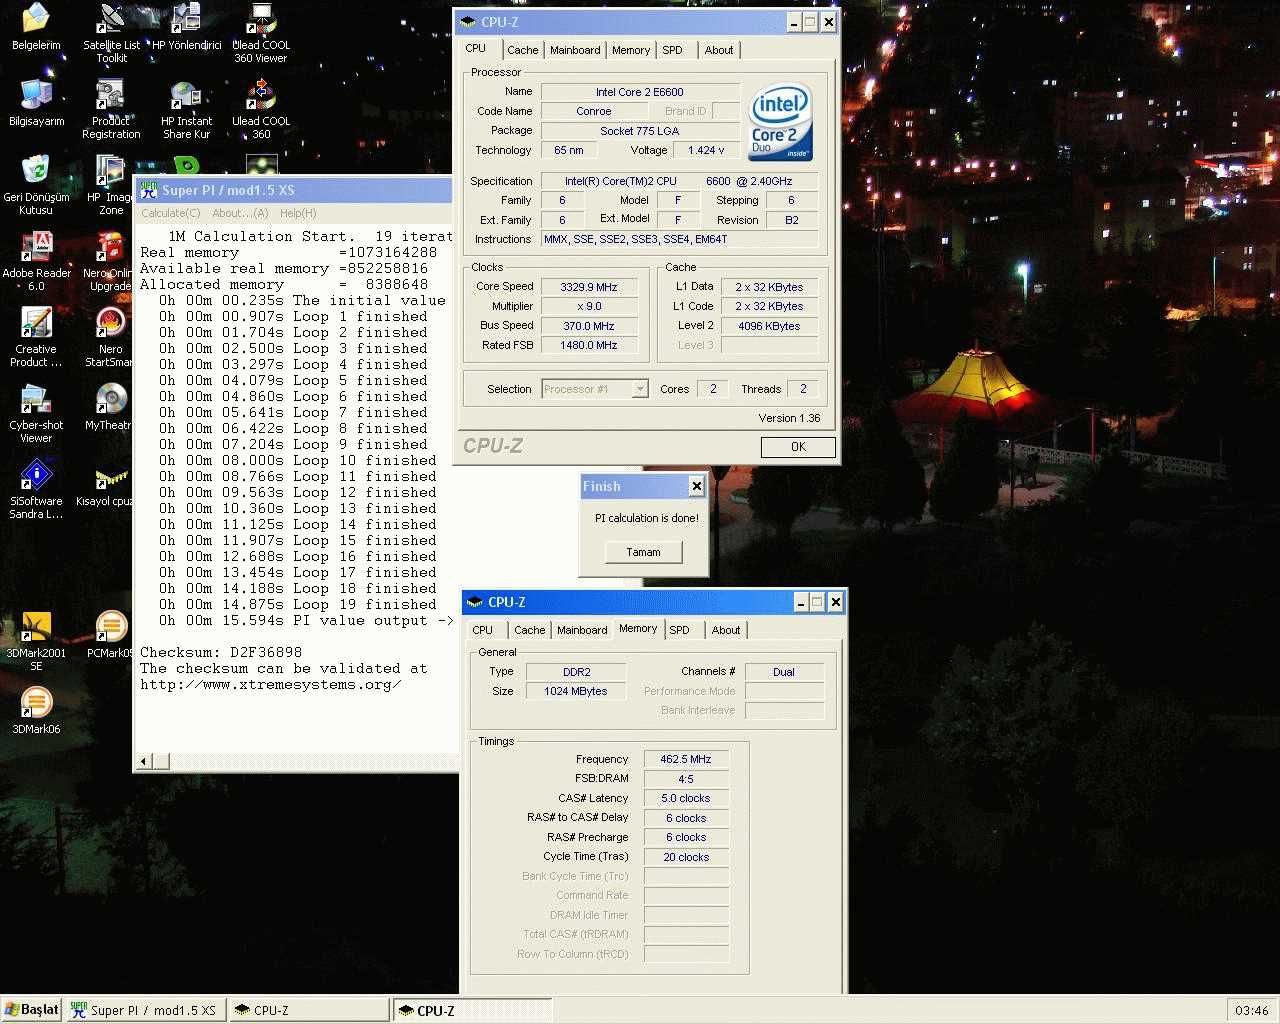Click CPU Name field Intel Core 2 E6600

point(640,92)
